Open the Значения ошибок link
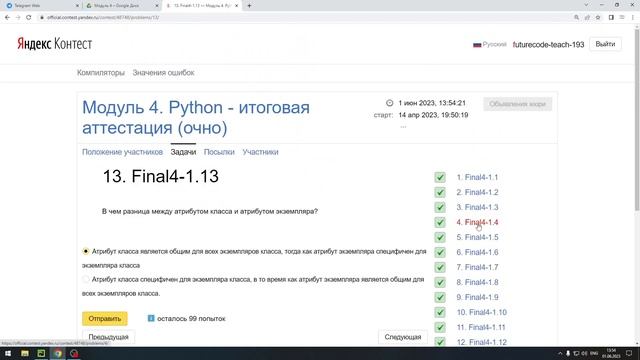 (163, 73)
